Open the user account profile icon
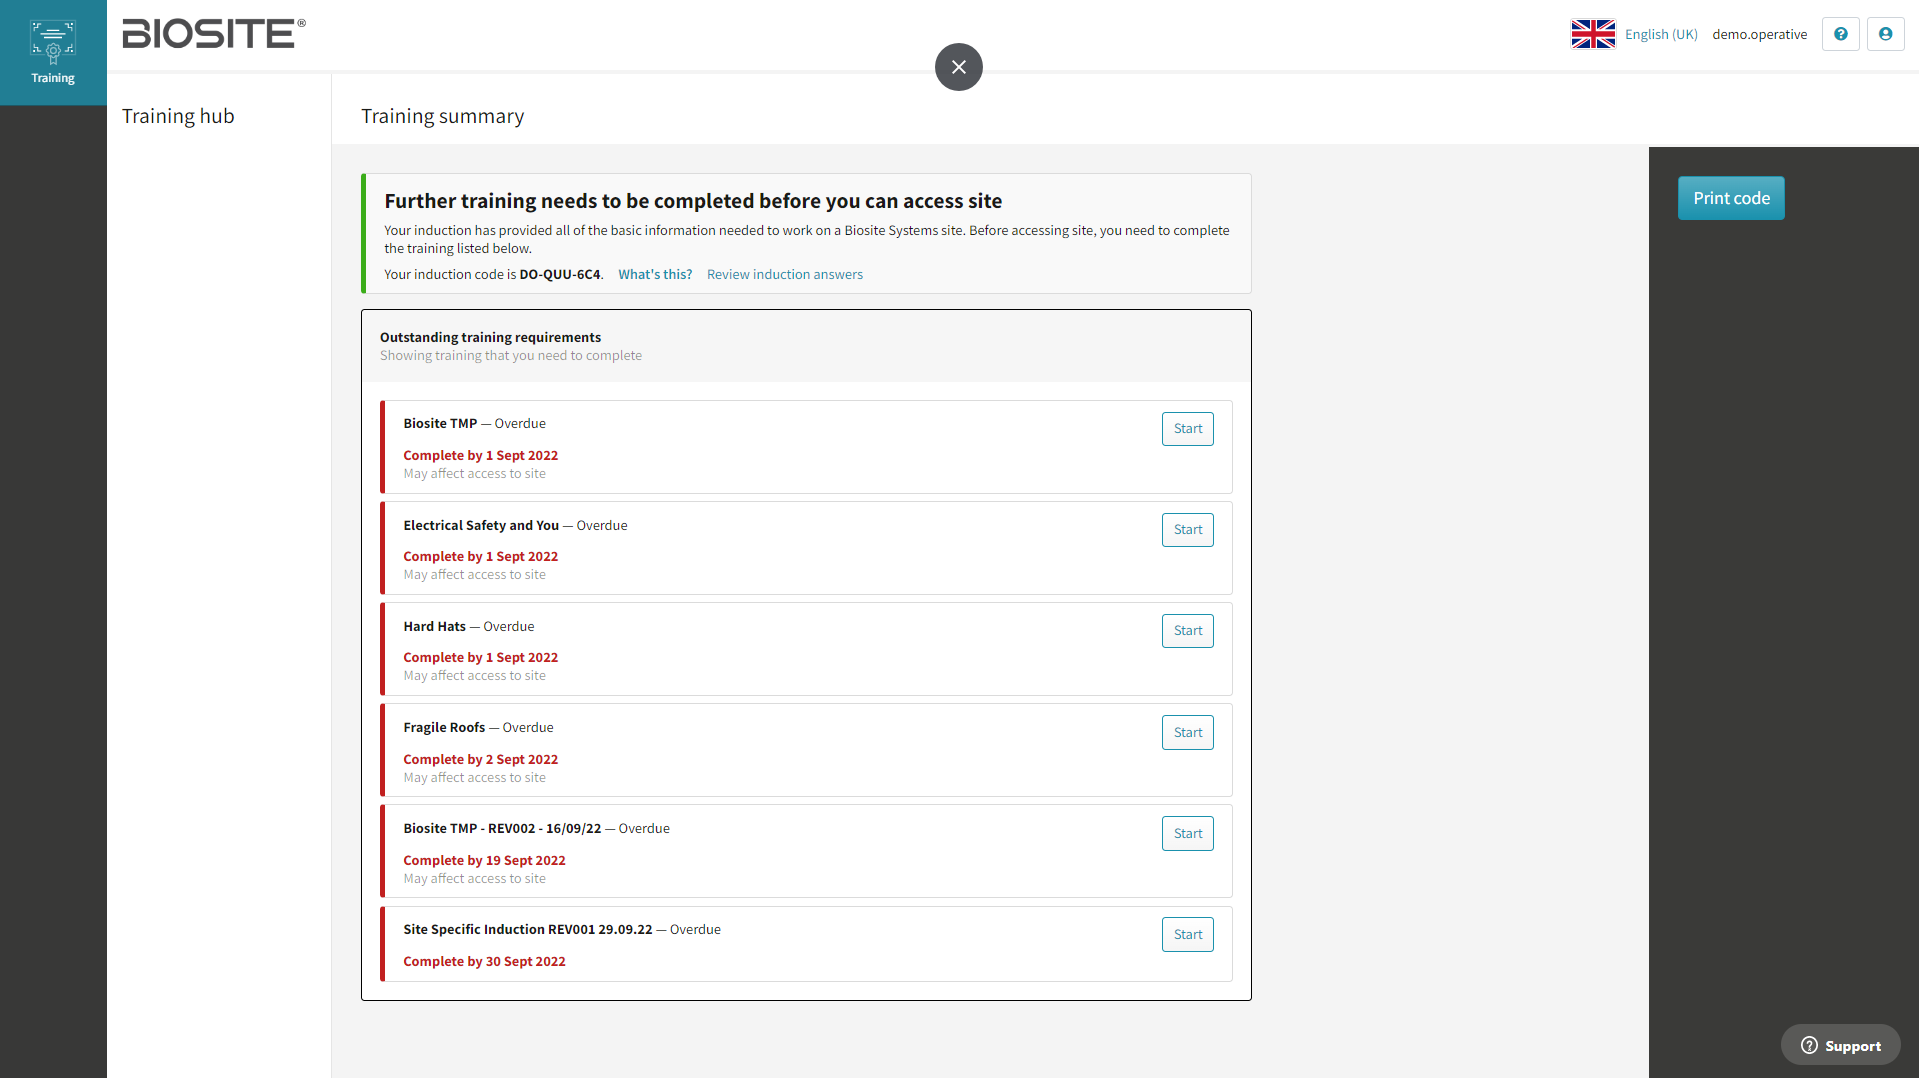1919x1078 pixels. click(x=1885, y=34)
